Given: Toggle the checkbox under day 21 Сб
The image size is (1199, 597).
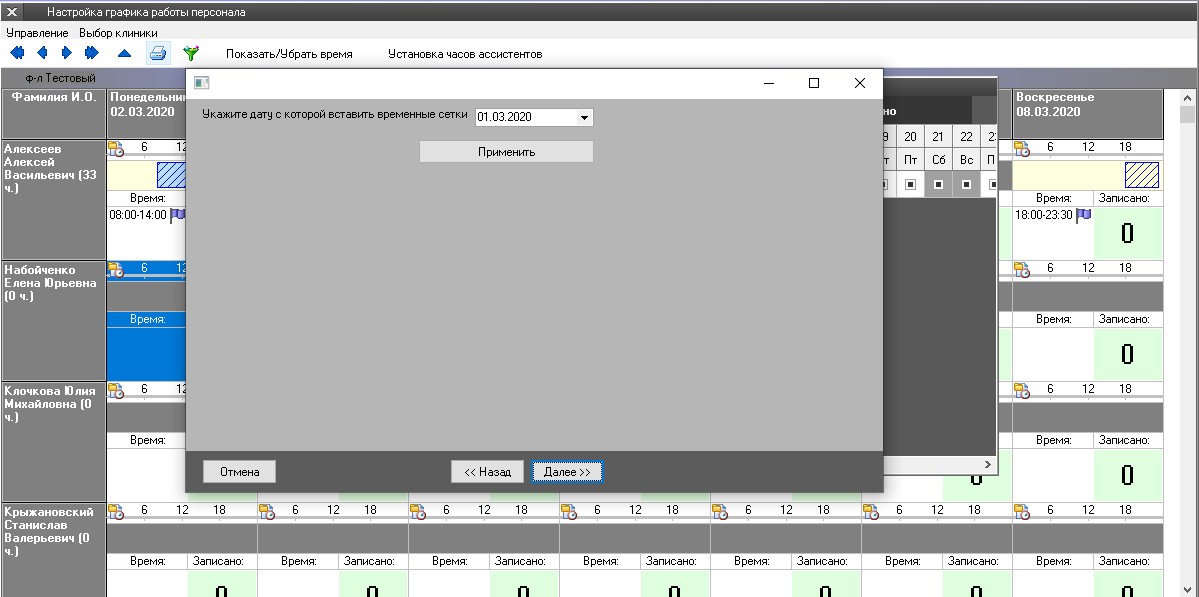Looking at the screenshot, I should click(x=938, y=184).
